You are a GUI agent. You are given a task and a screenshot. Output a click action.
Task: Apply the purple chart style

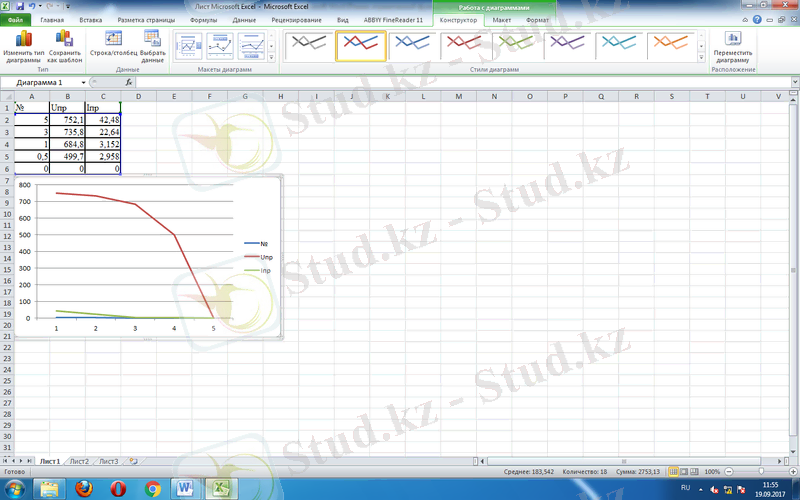568,46
